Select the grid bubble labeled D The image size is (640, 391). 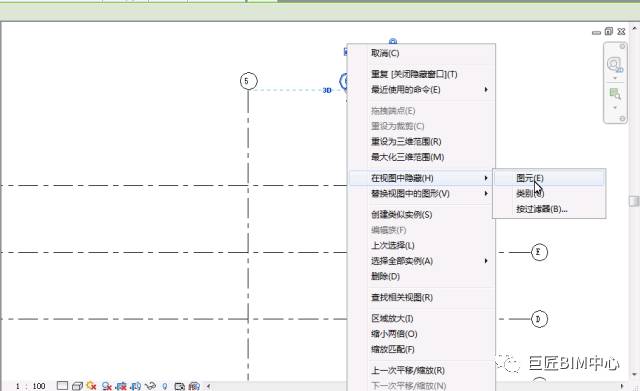tap(539, 319)
